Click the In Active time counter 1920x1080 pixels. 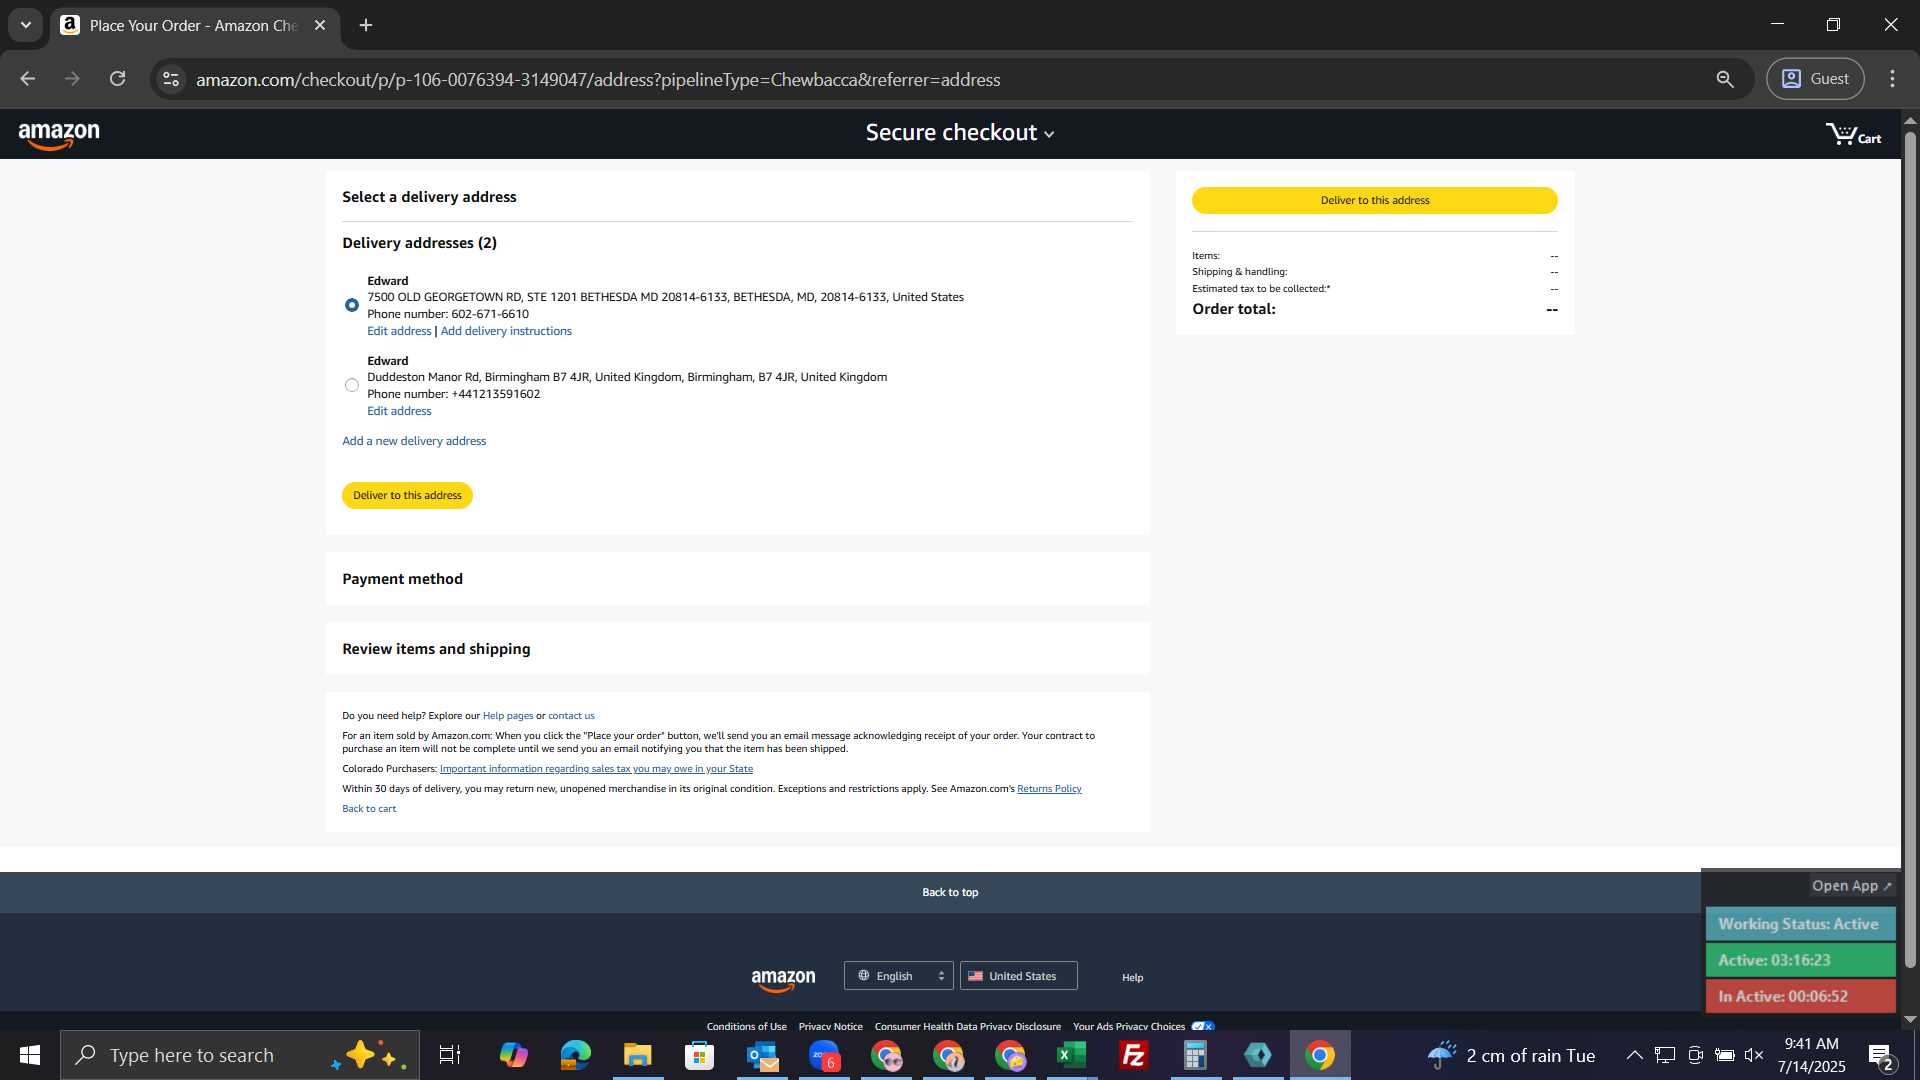(x=1800, y=996)
